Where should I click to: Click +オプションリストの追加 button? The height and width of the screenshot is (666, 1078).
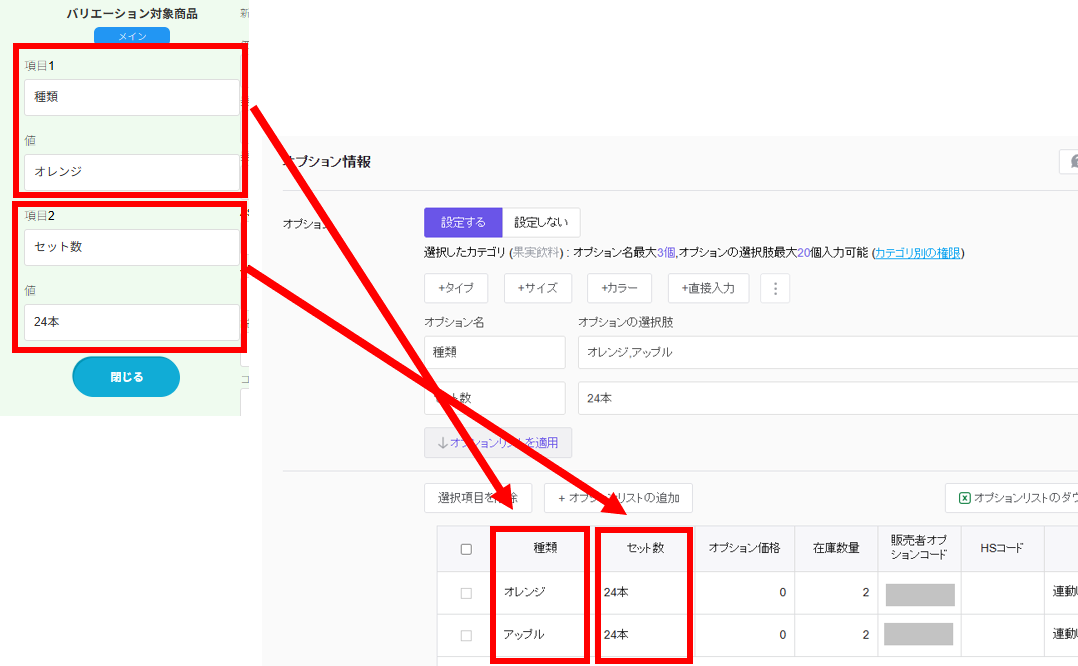pyautogui.click(x=618, y=498)
